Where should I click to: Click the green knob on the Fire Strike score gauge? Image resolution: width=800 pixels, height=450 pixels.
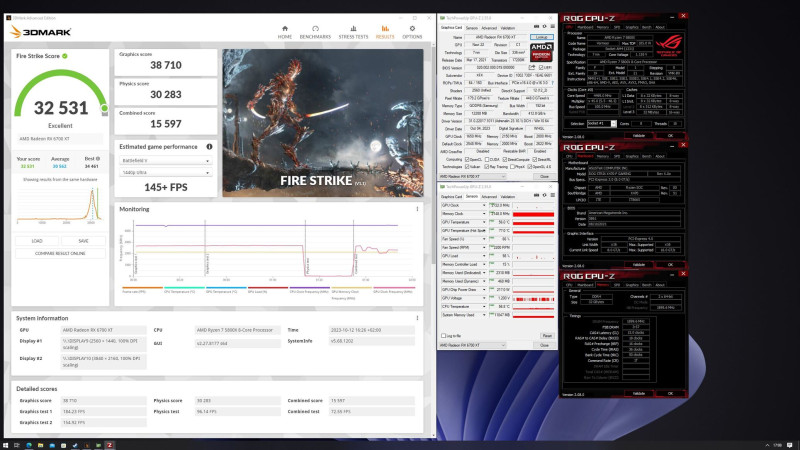pyautogui.click(x=105, y=108)
